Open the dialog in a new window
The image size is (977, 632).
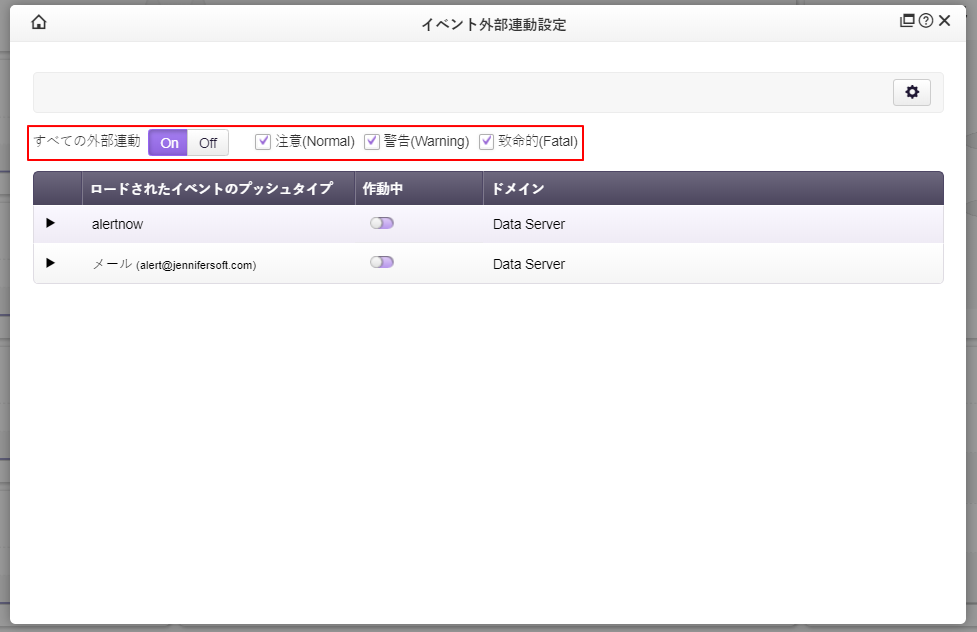coord(907,21)
